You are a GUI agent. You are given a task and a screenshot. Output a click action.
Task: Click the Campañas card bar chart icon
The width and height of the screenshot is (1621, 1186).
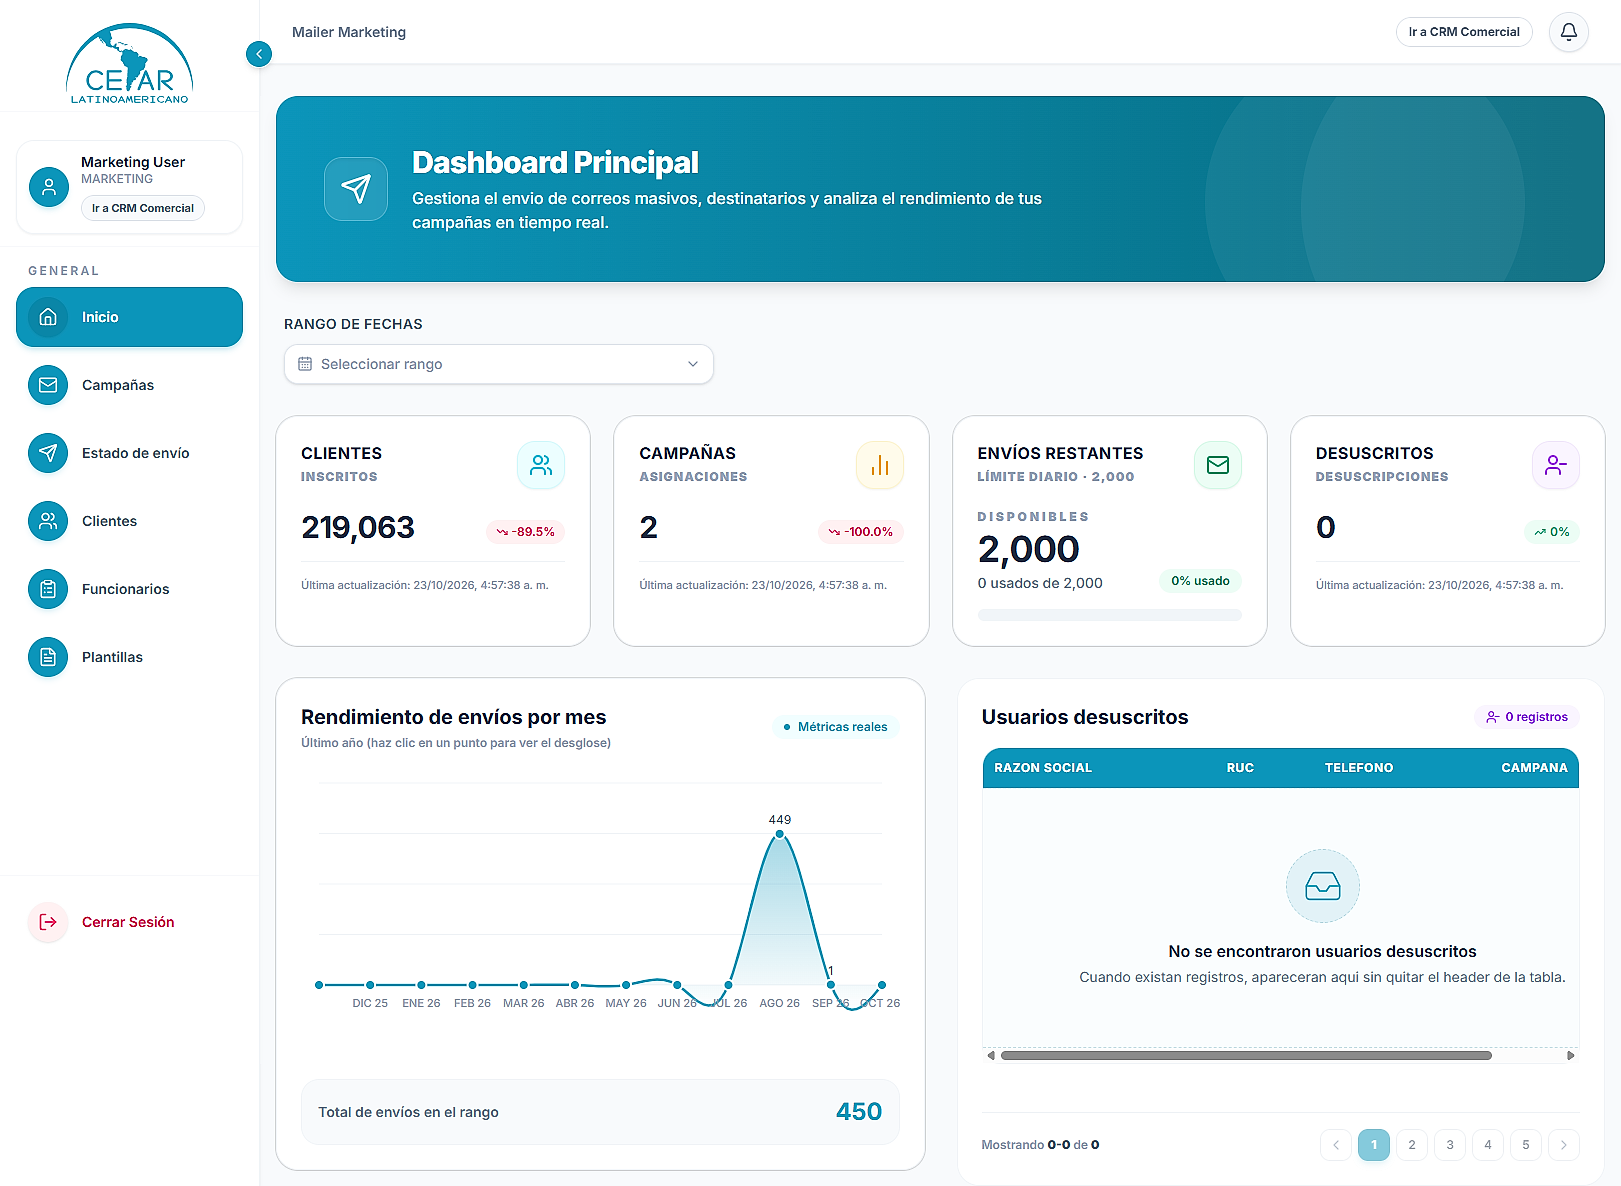(880, 465)
